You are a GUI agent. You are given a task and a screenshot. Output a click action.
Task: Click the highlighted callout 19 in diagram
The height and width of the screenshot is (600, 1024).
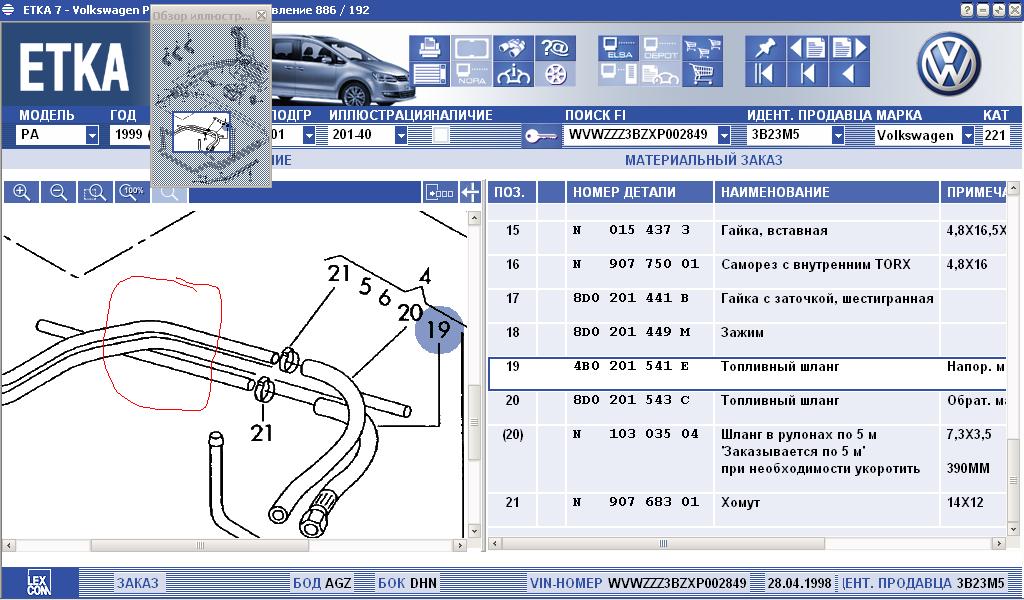439,330
